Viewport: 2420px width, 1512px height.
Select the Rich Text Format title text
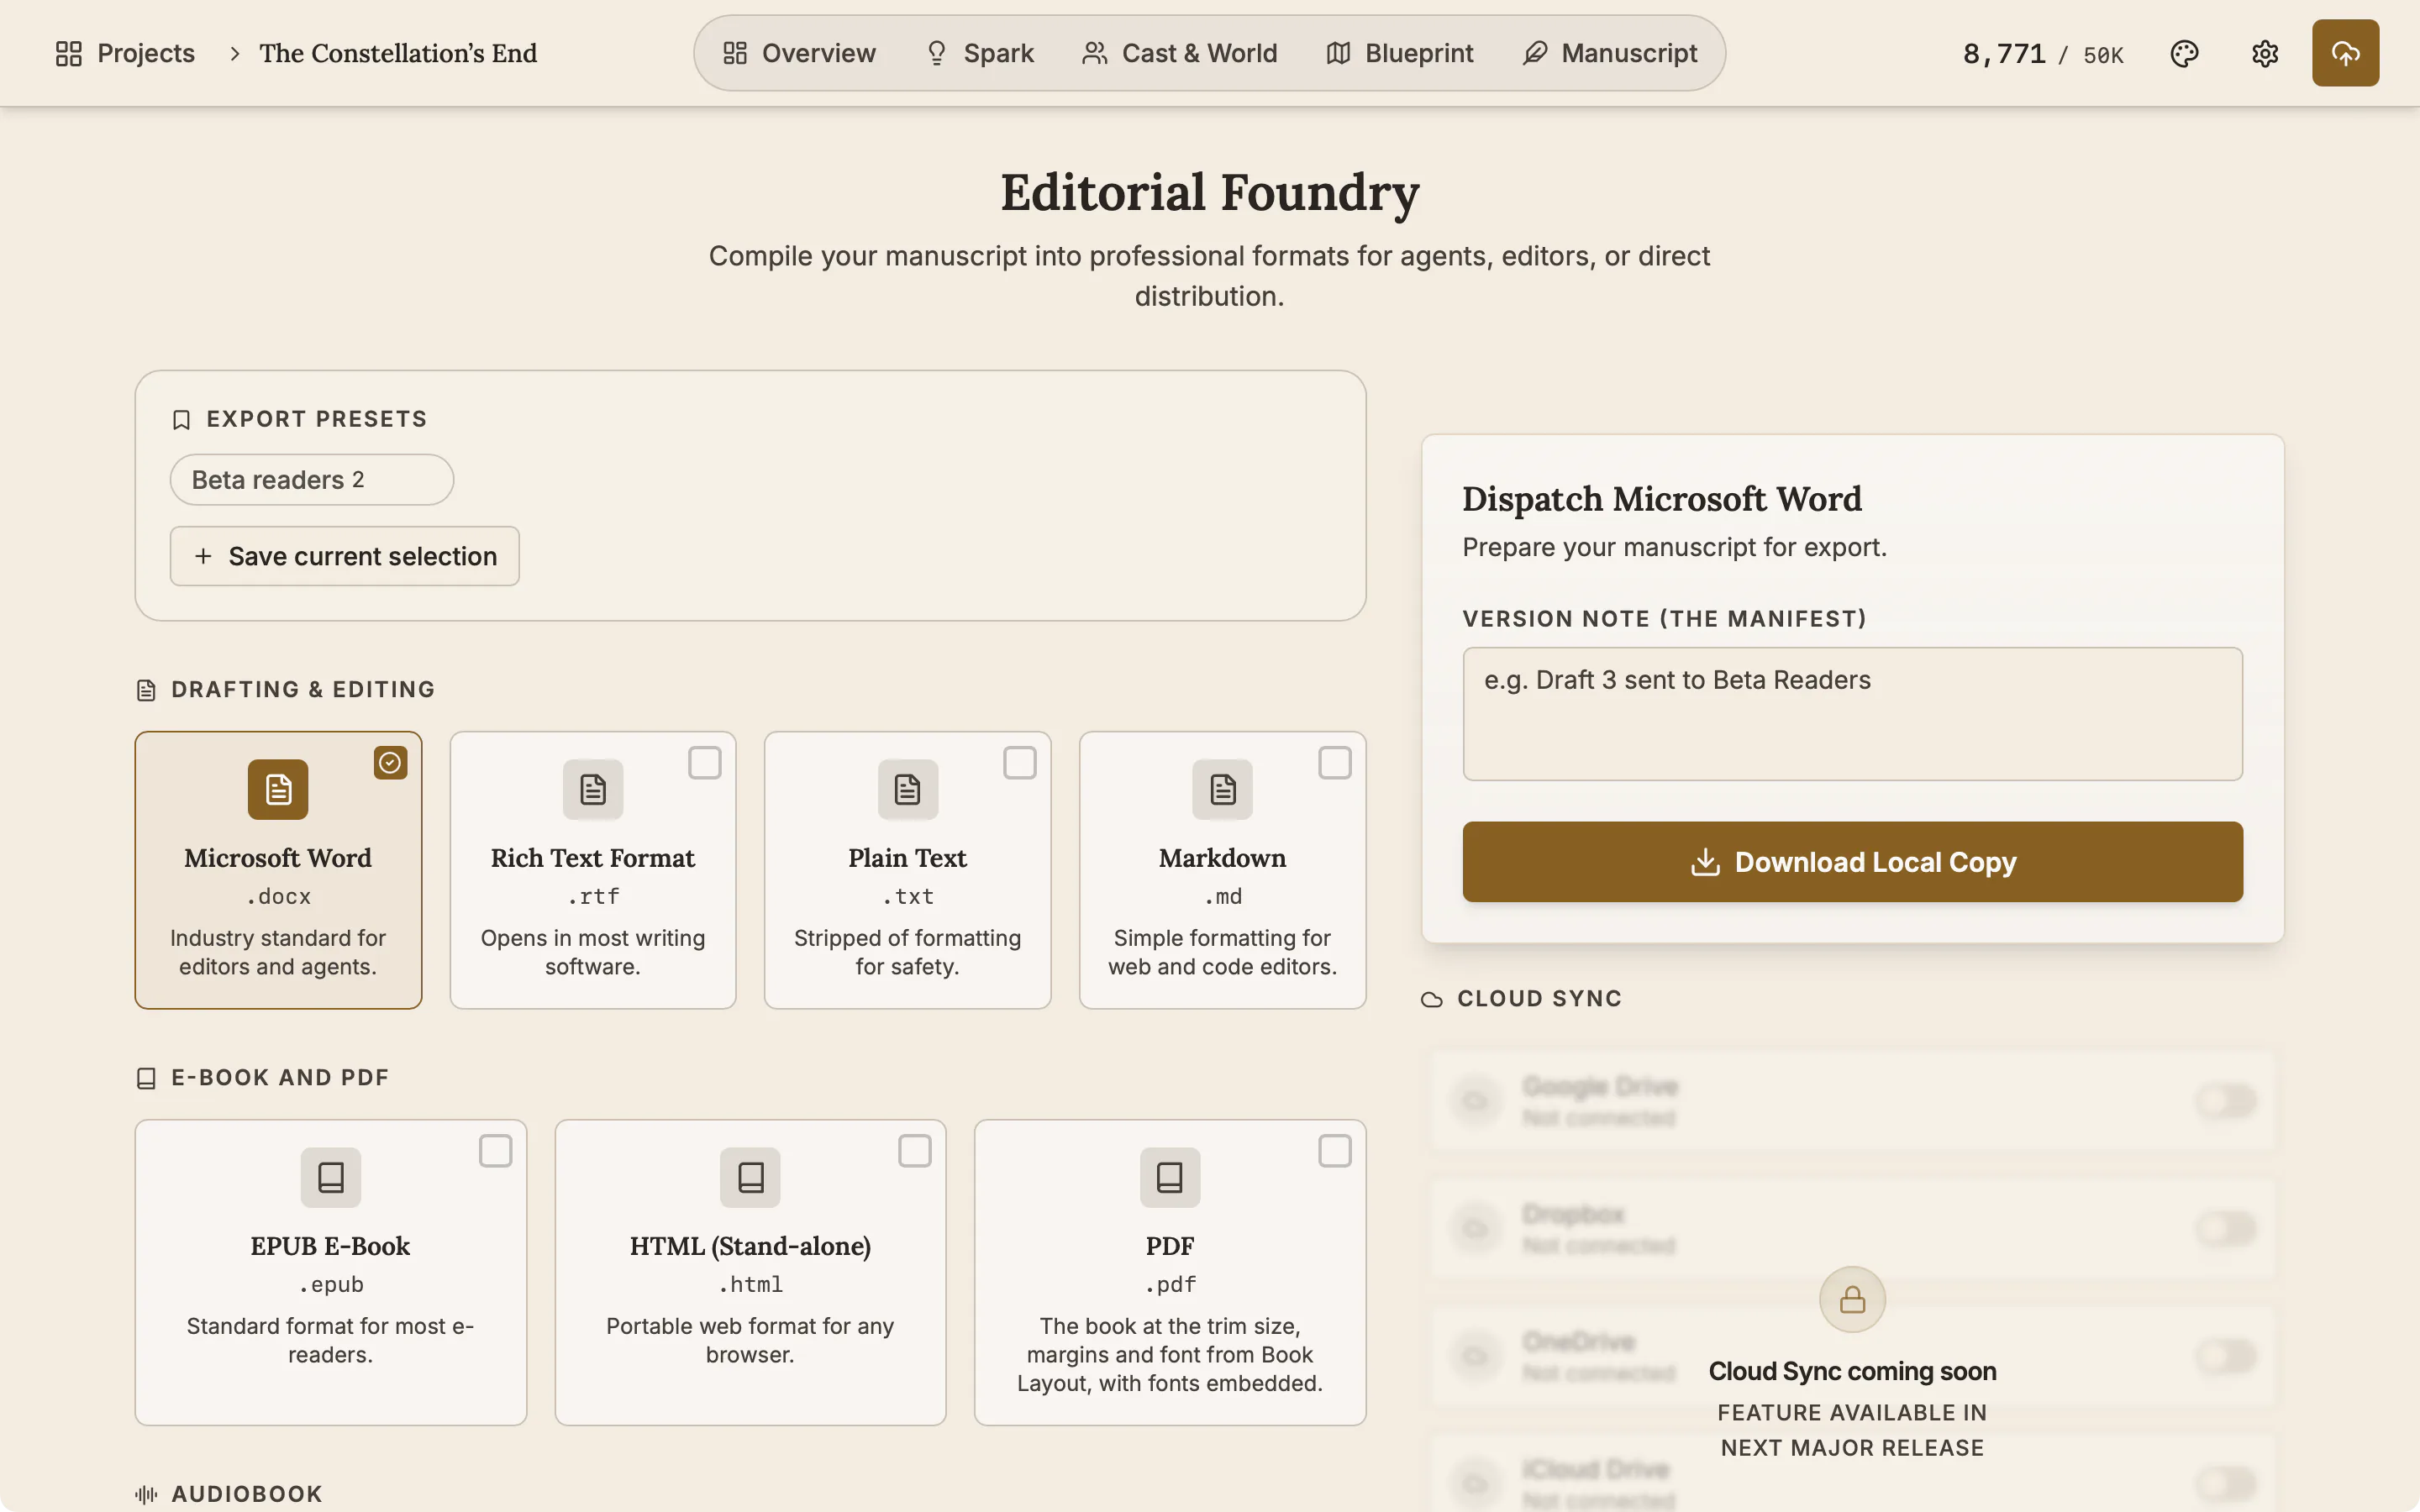593,858
